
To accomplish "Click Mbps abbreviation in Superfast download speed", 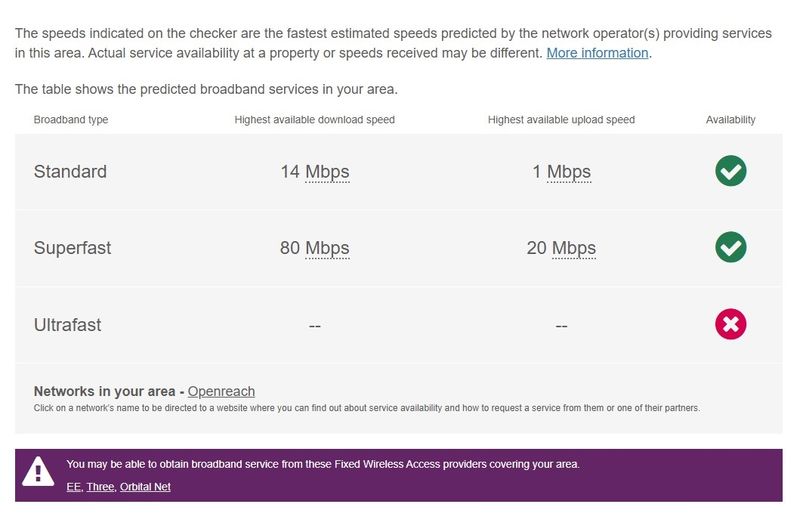I will pos(327,248).
